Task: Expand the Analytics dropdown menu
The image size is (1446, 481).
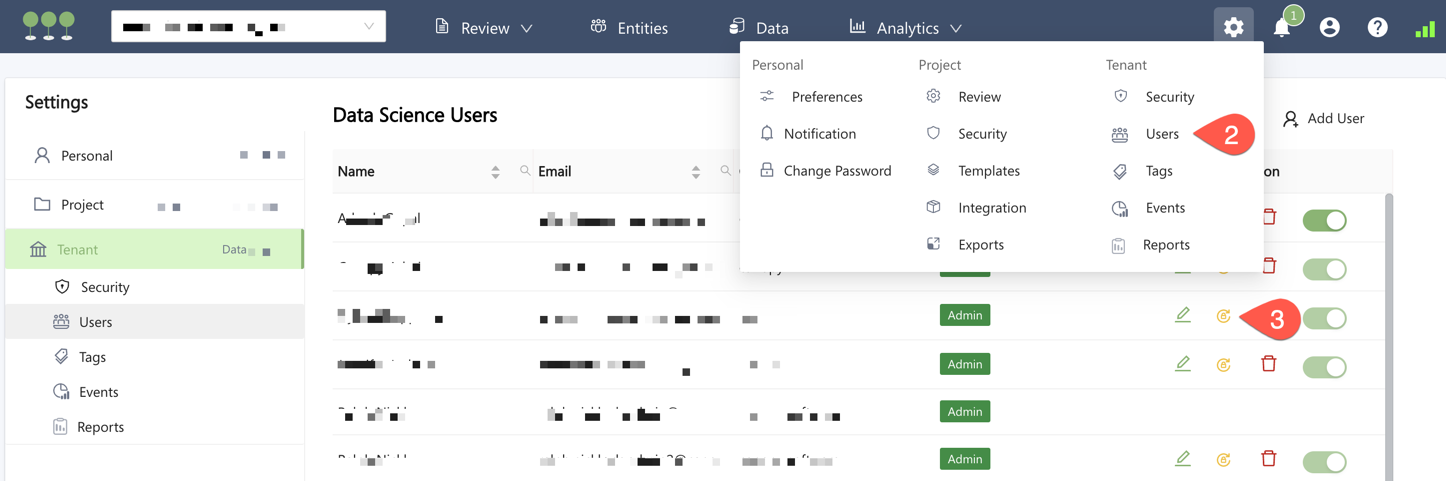Action: tap(906, 28)
